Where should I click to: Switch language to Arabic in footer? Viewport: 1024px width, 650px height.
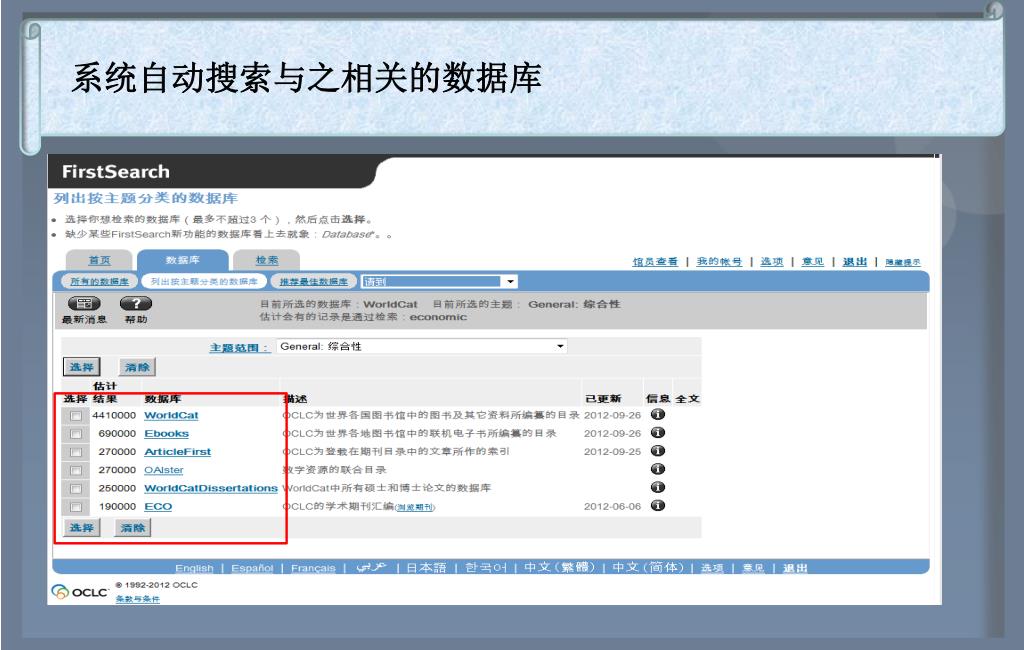tap(372, 567)
